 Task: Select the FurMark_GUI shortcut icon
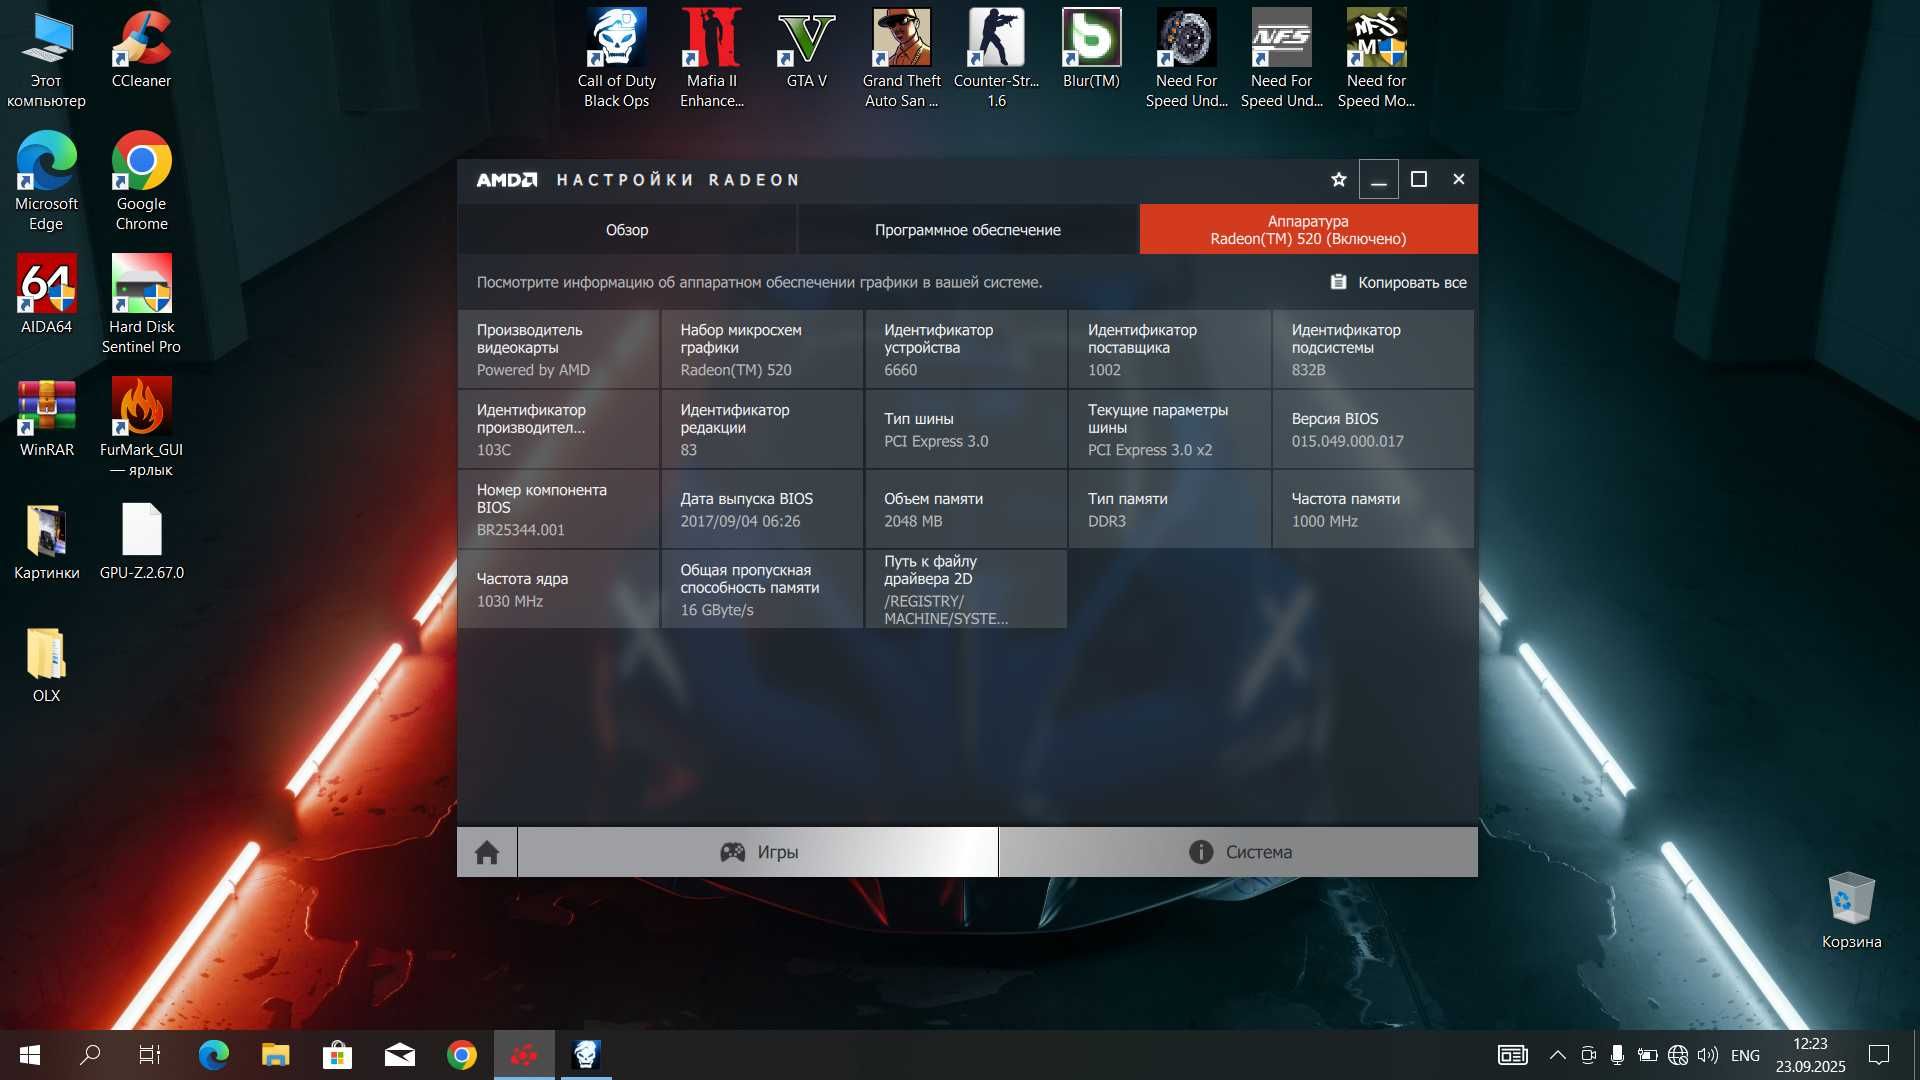(x=141, y=428)
